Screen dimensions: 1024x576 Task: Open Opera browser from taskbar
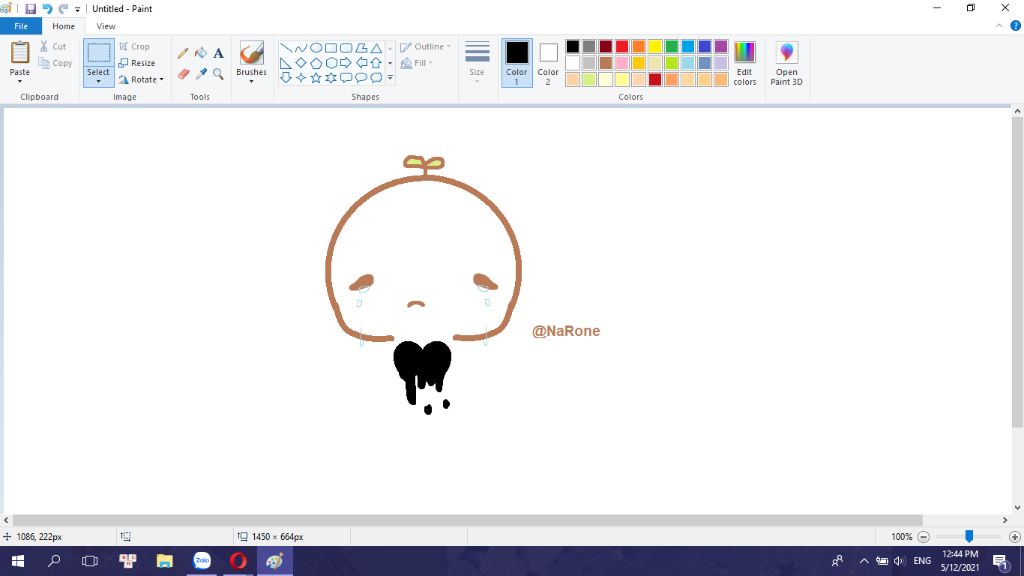[238, 561]
